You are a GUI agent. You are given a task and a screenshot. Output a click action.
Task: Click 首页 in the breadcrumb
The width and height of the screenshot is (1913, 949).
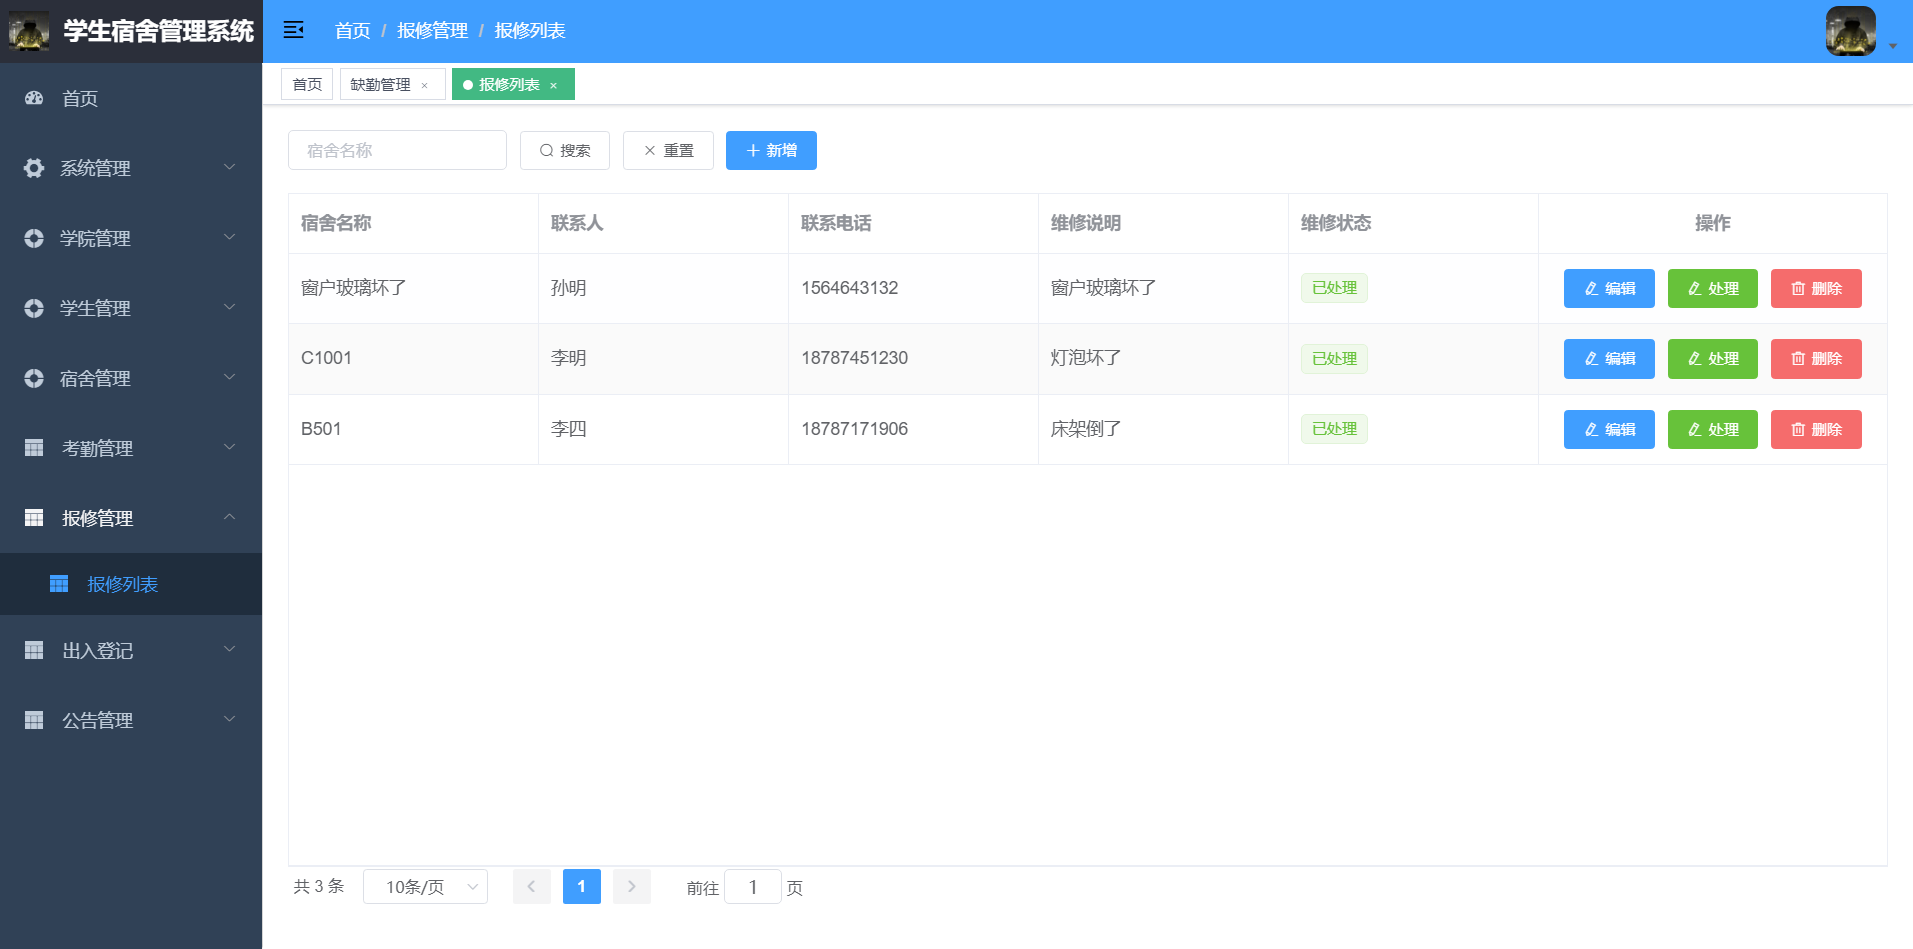352,30
